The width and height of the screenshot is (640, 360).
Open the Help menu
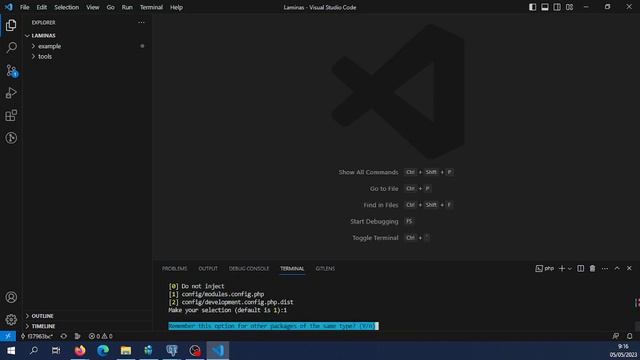(176, 7)
